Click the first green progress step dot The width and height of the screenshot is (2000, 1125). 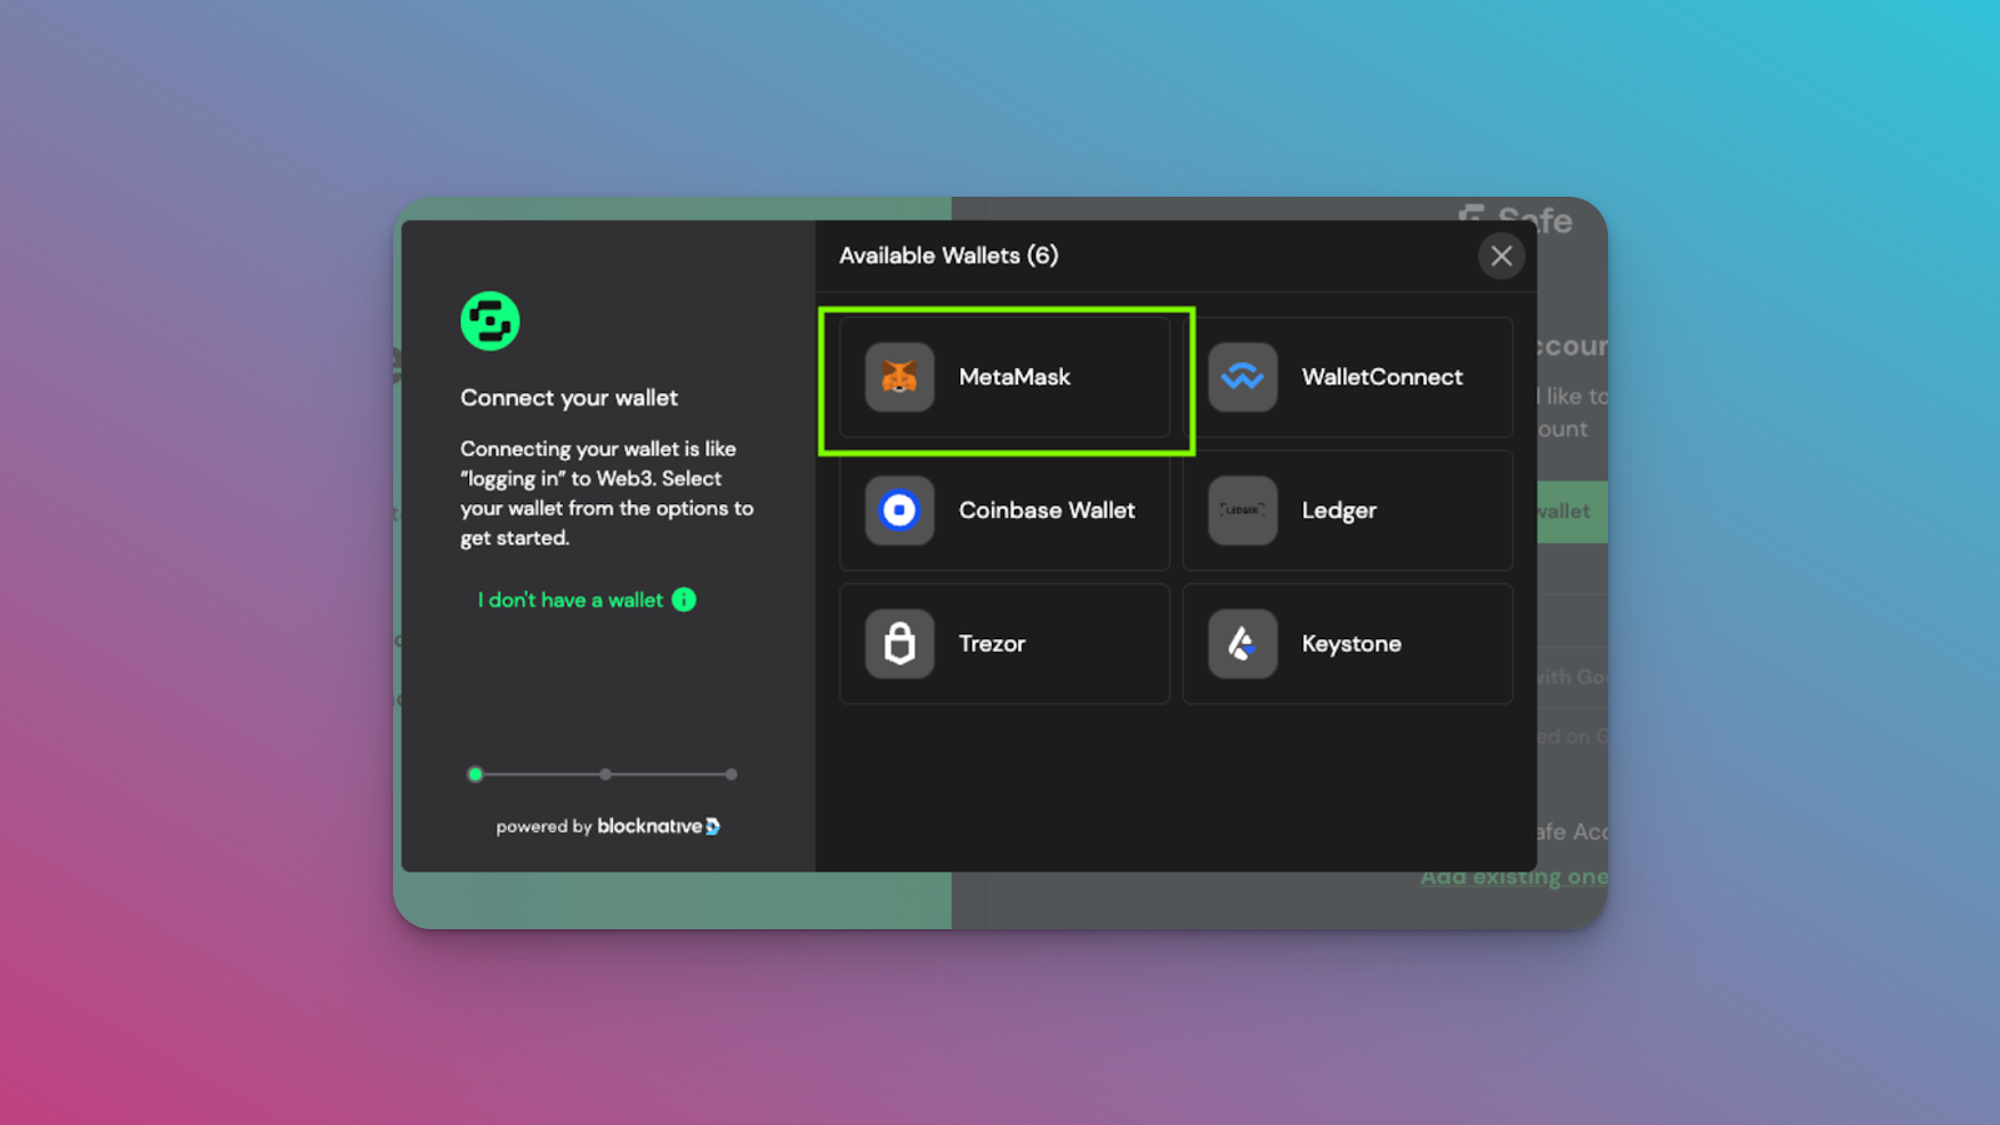475,774
